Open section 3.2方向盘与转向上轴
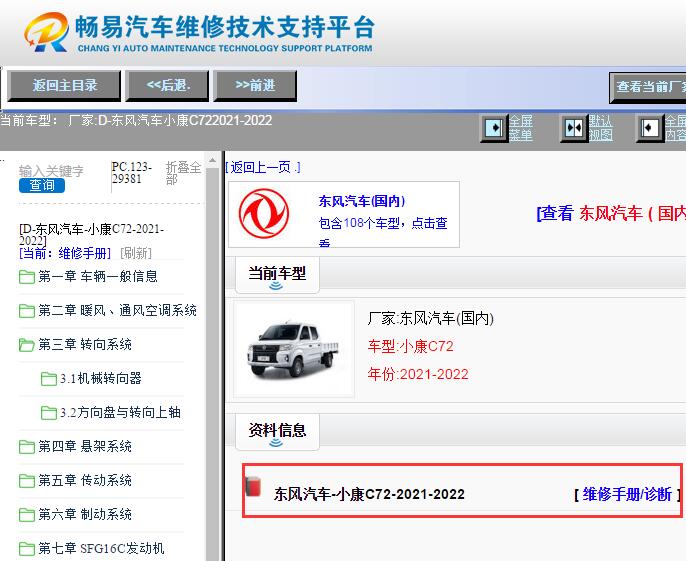686x561 pixels. [x=120, y=412]
